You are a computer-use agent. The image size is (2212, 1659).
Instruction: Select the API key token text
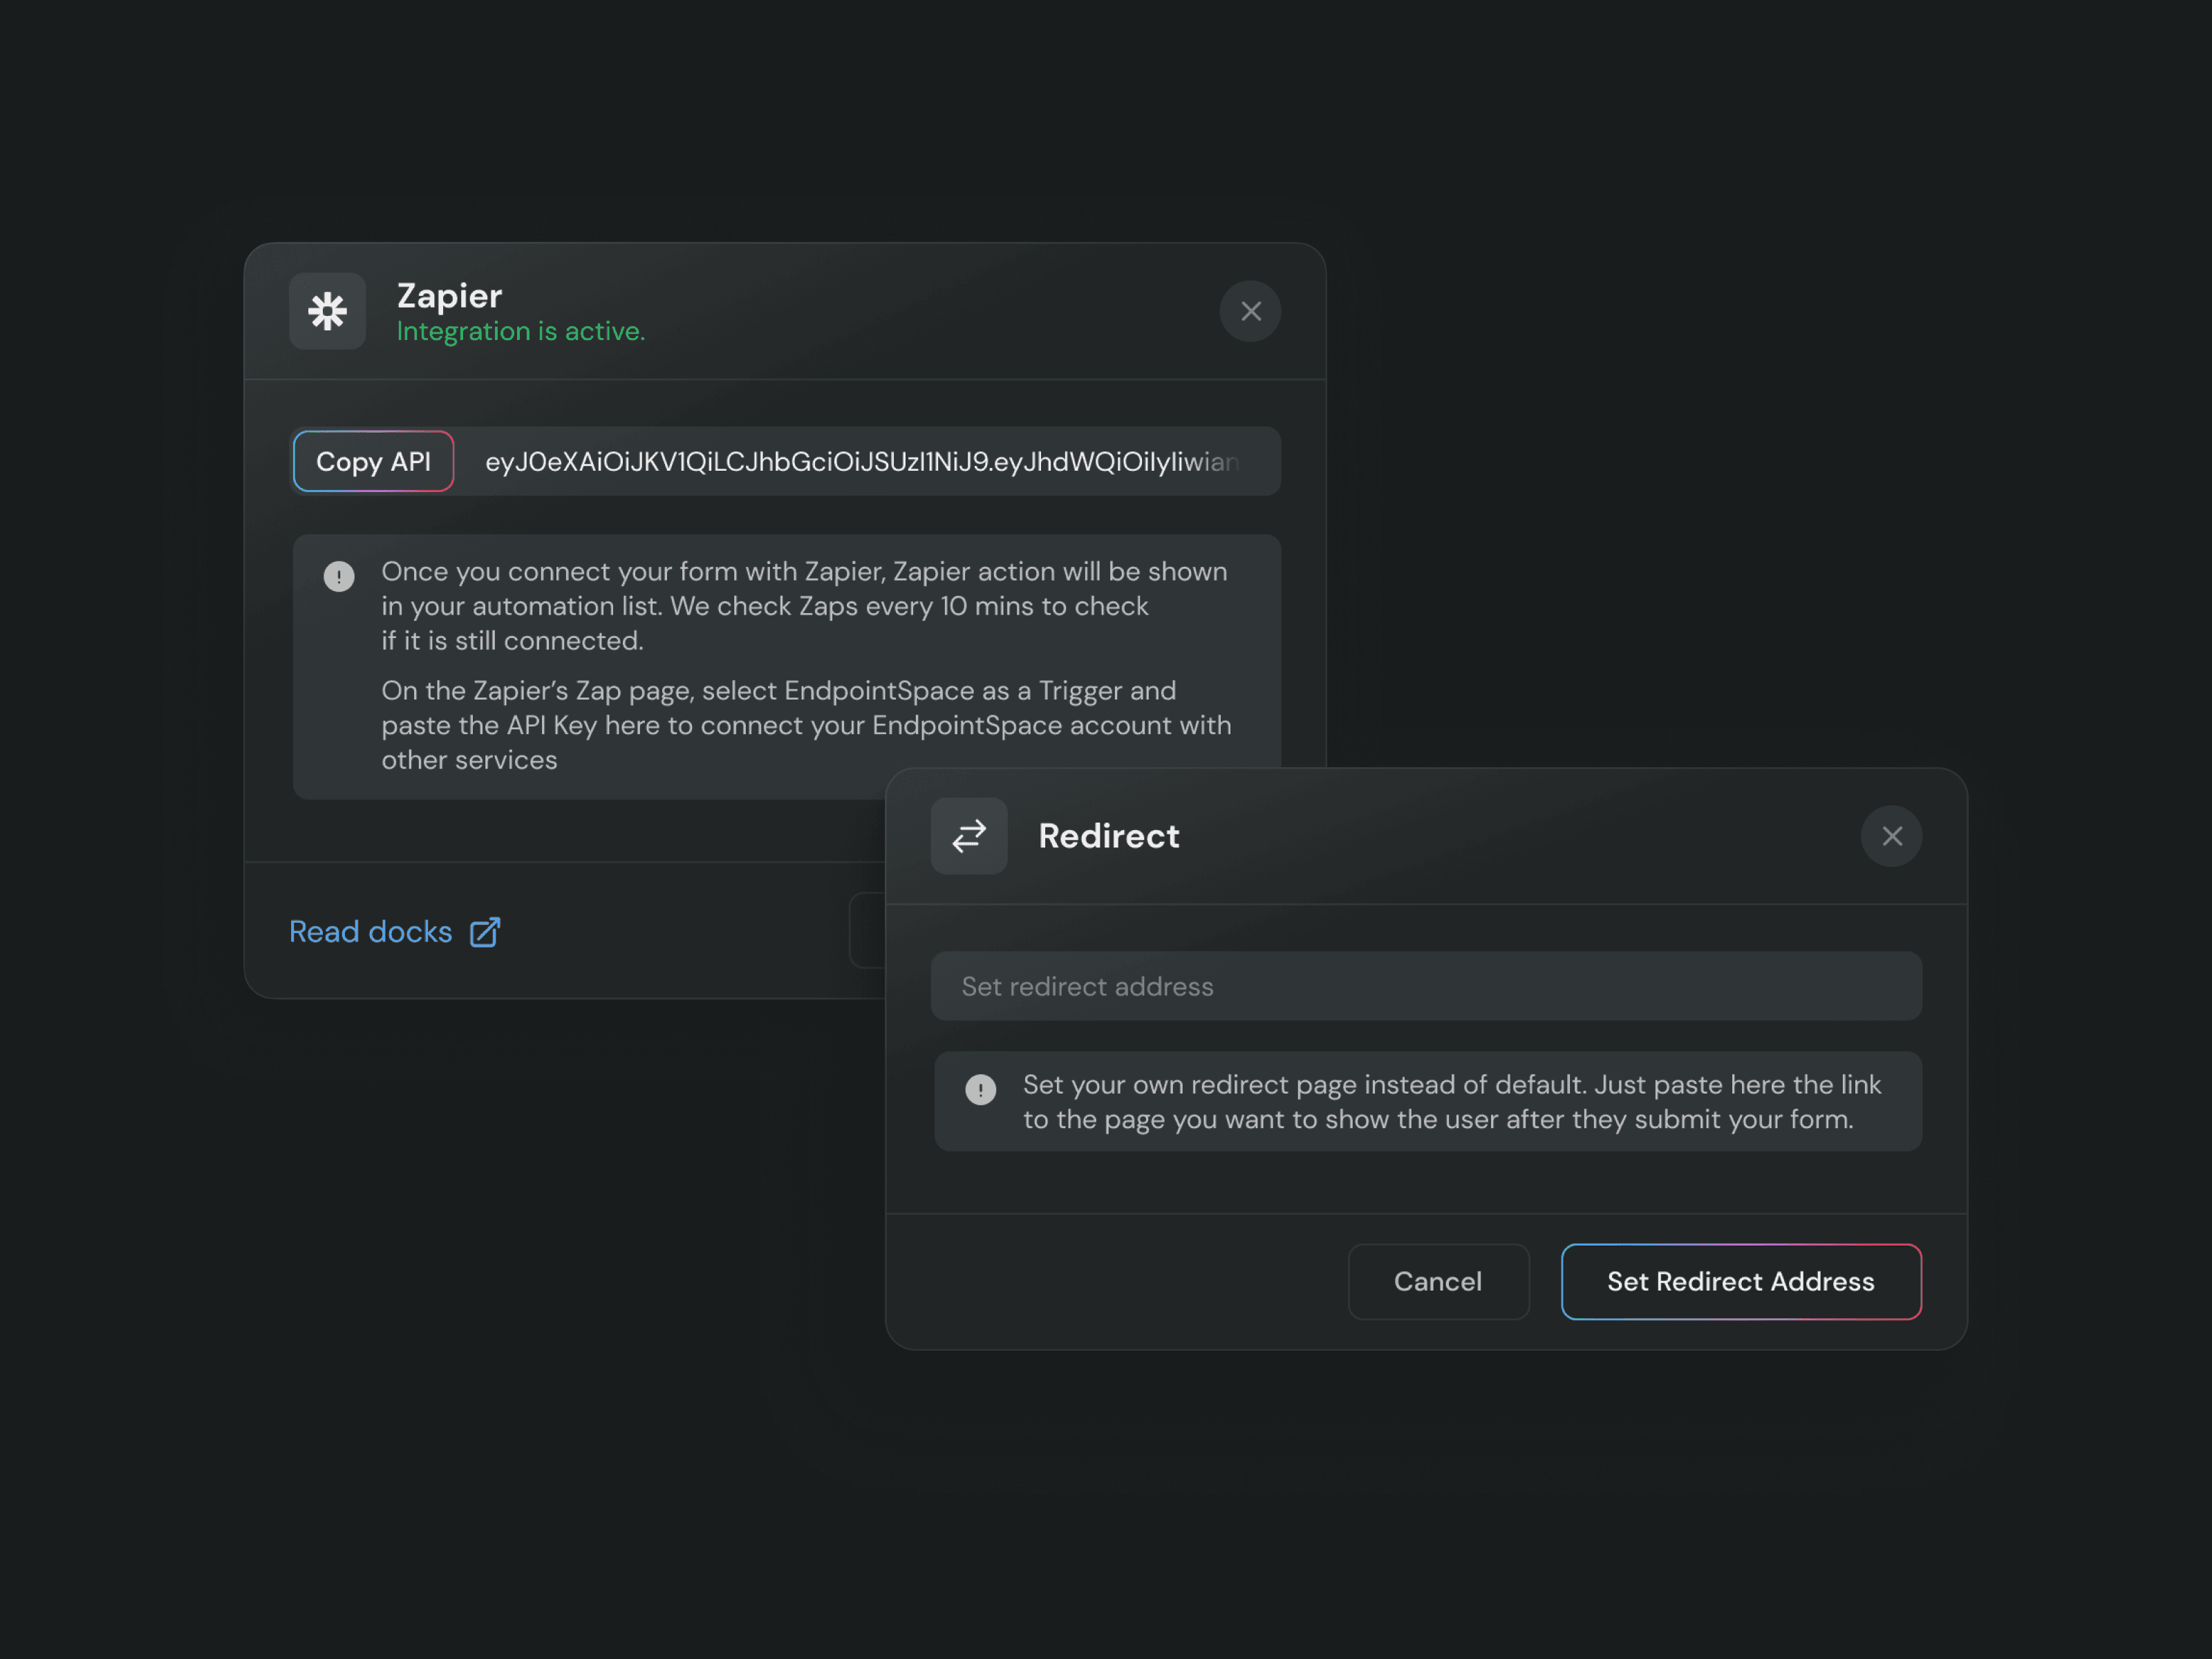(x=862, y=461)
